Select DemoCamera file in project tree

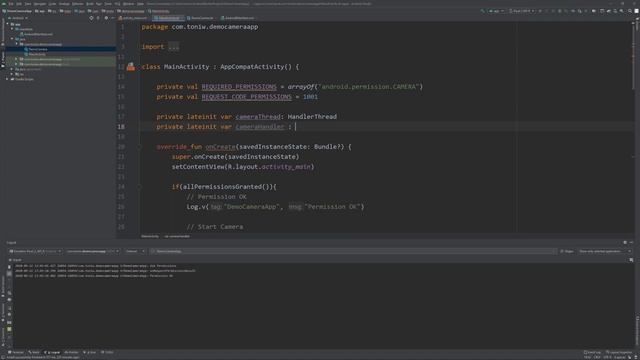pos(38,49)
